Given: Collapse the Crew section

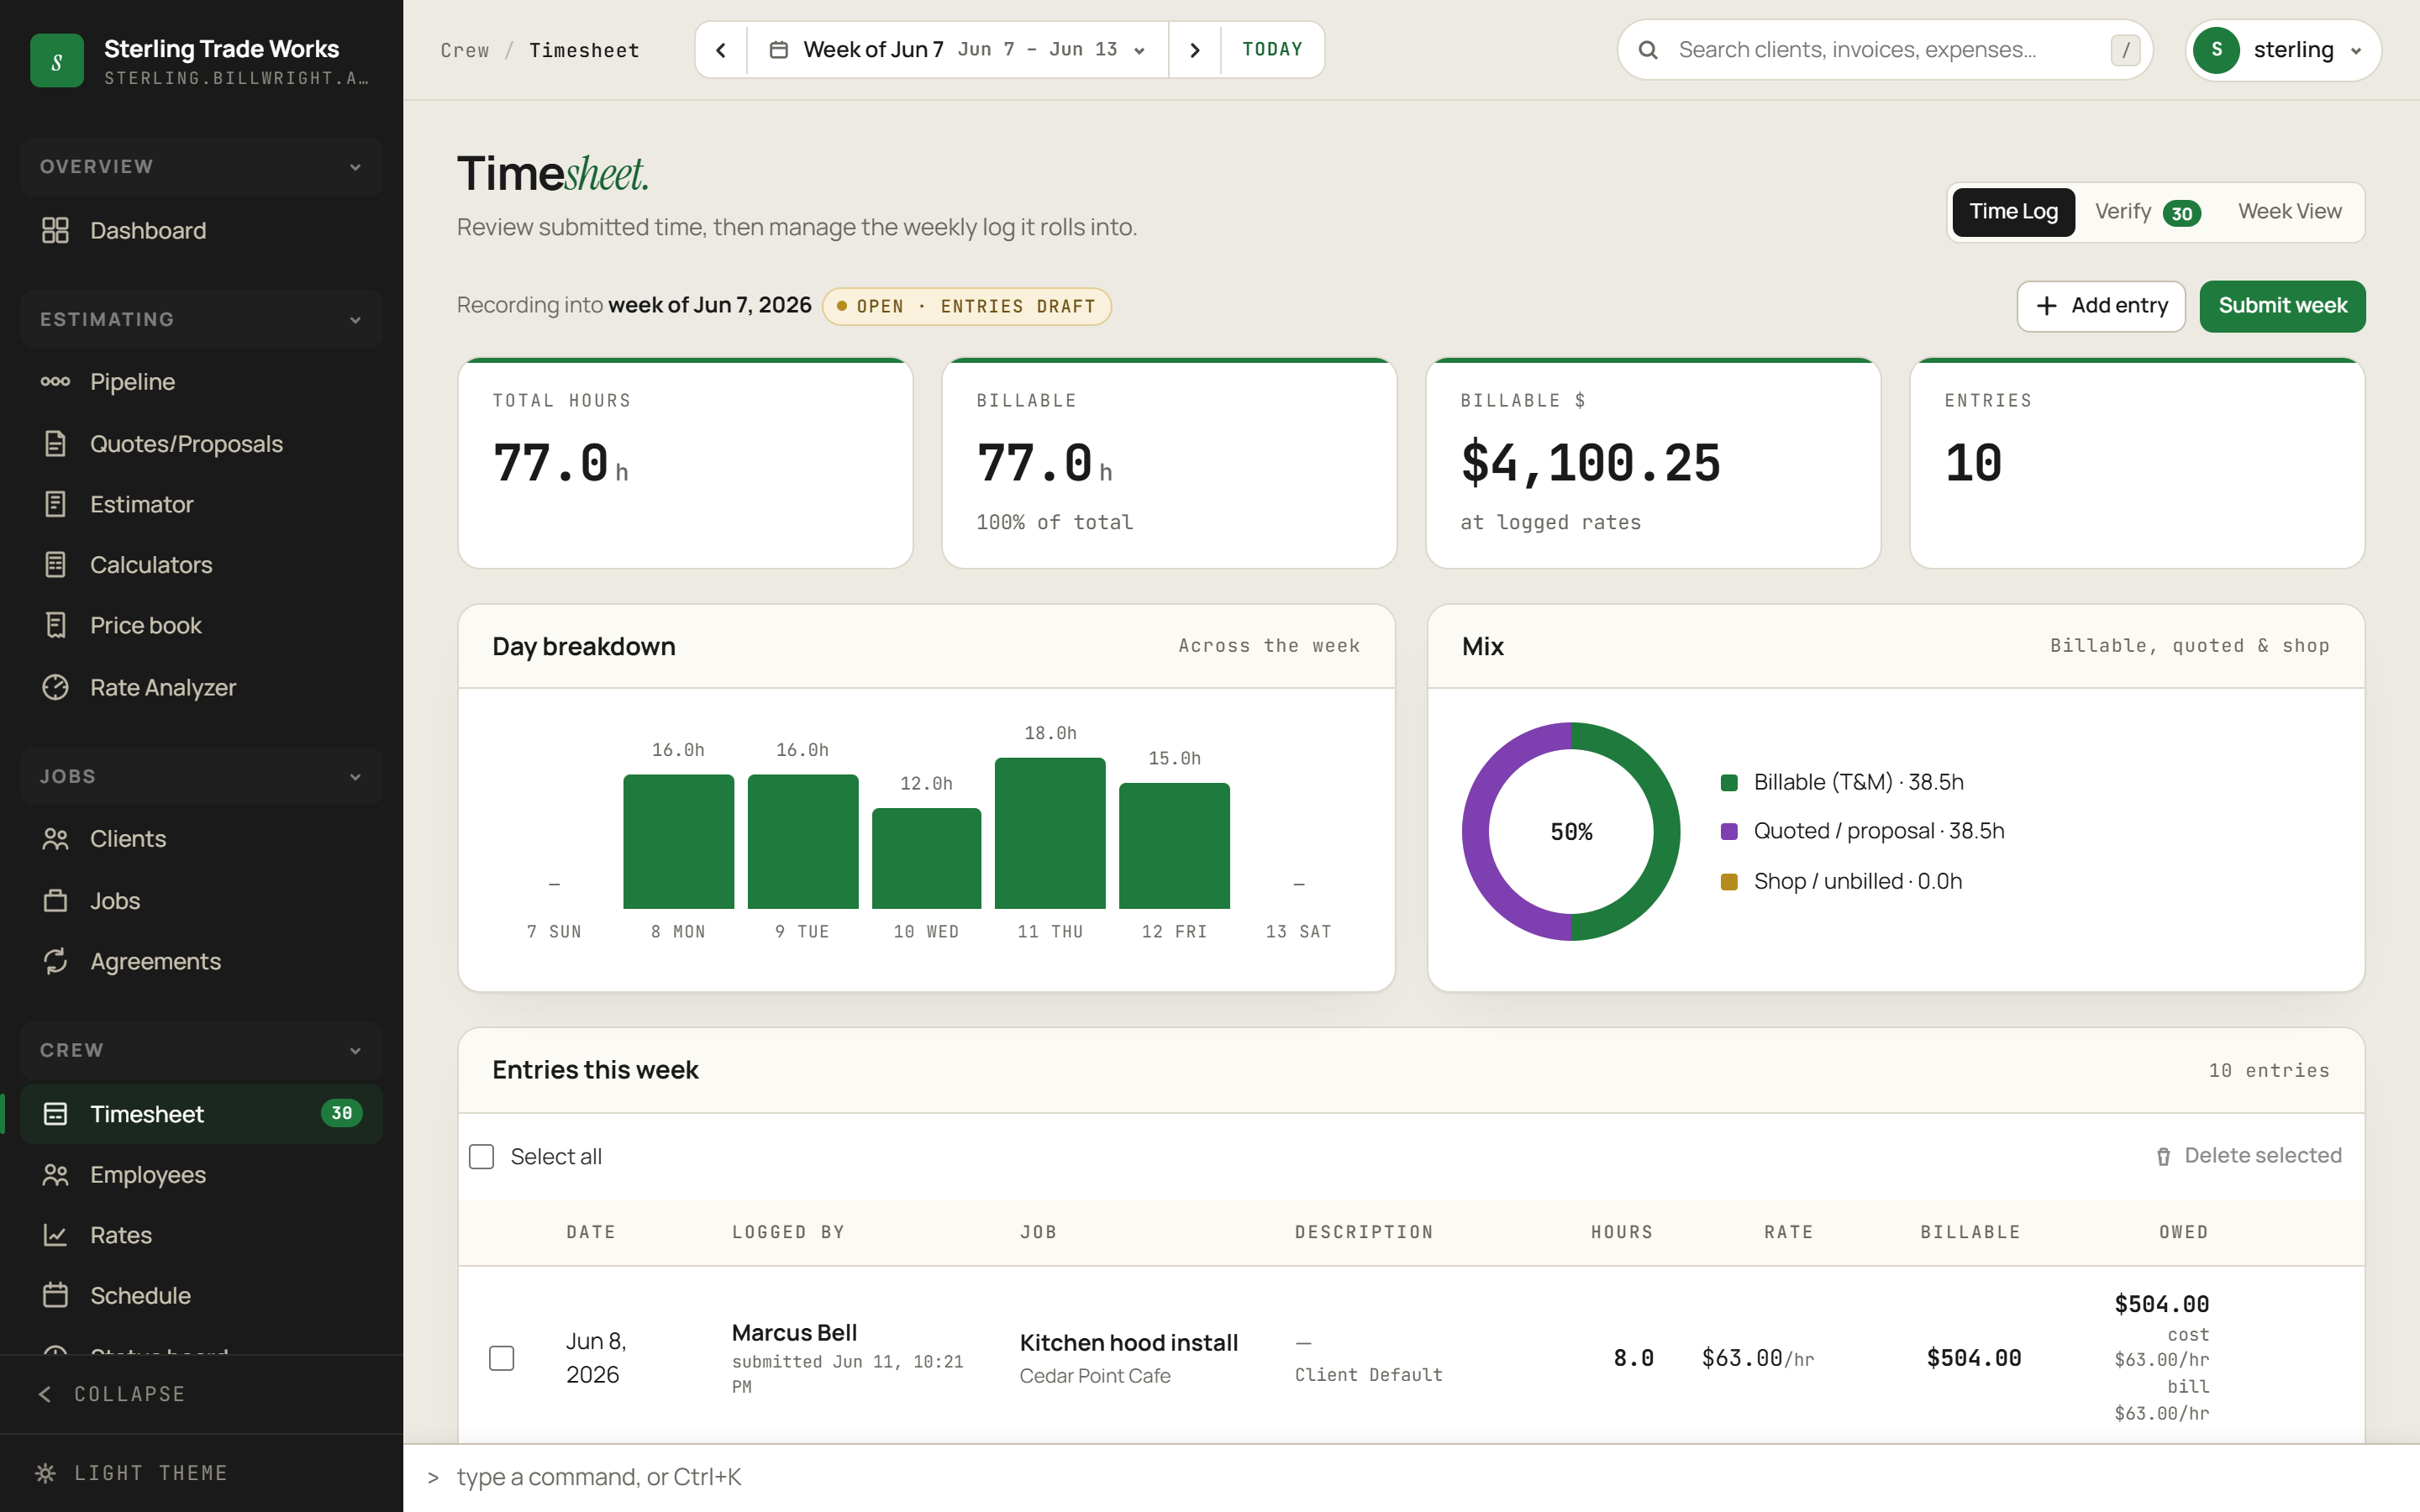Looking at the screenshot, I should pos(201,1051).
